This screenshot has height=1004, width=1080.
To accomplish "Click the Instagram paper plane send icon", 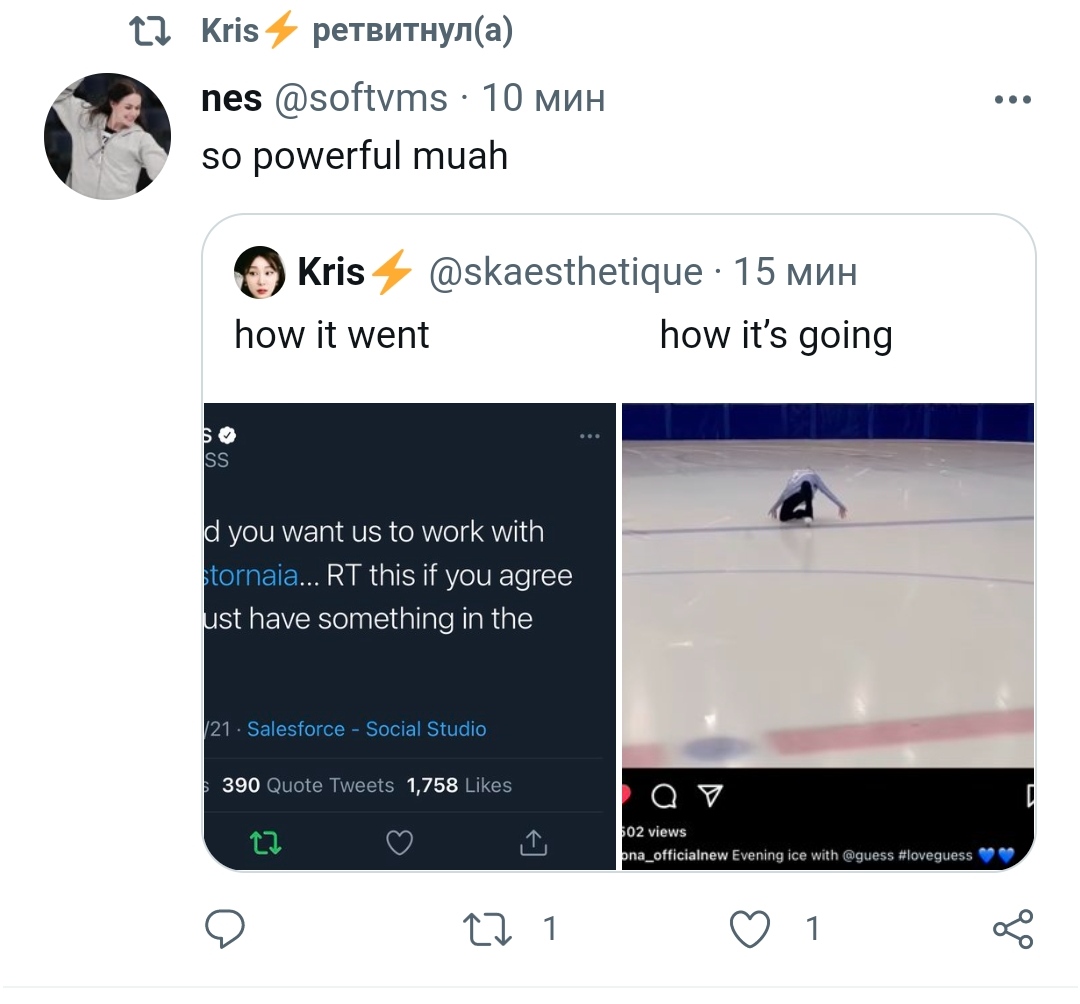I will [709, 796].
